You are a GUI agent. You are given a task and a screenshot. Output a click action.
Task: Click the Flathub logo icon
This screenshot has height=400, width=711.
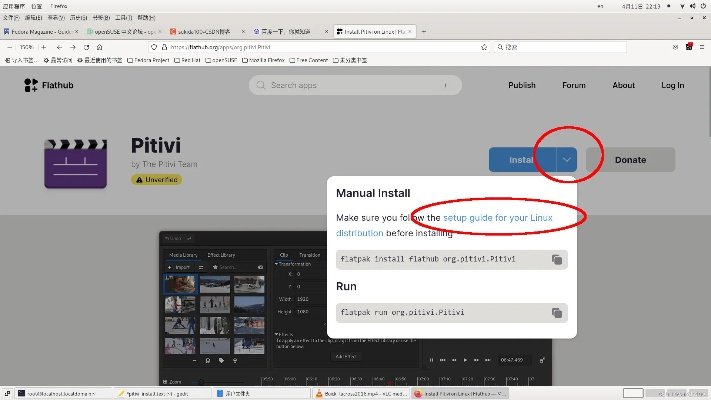pyautogui.click(x=31, y=86)
